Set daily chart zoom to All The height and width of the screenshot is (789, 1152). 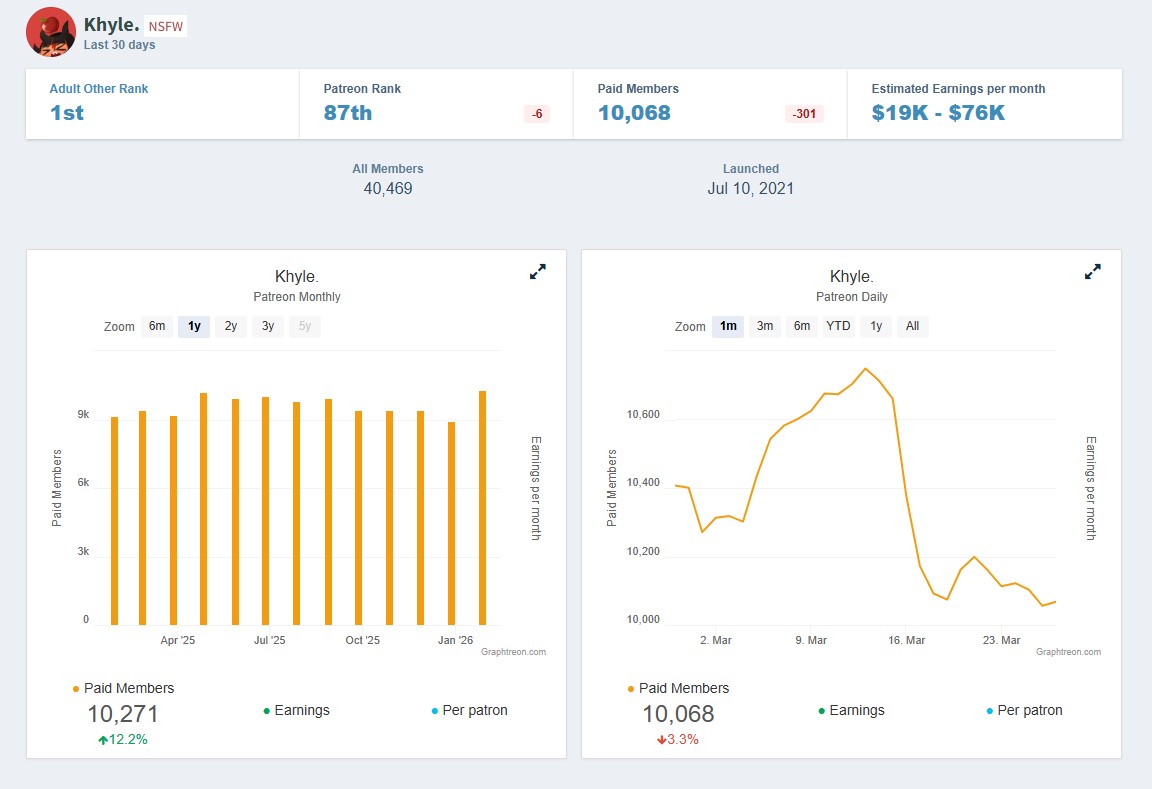(x=912, y=326)
